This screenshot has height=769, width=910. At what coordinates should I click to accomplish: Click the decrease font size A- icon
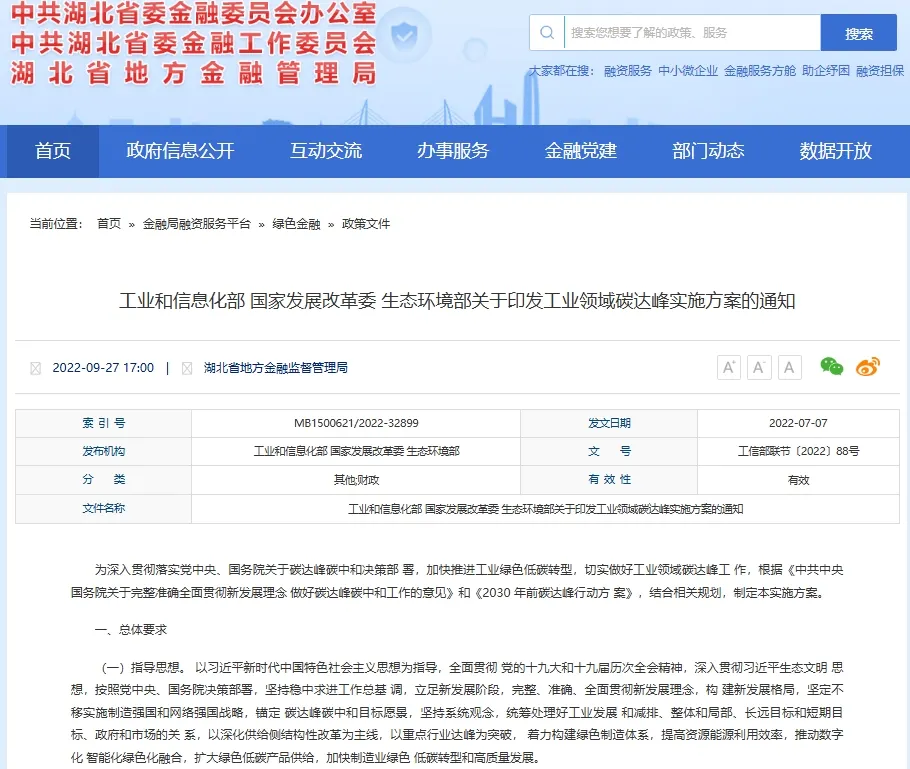(759, 367)
